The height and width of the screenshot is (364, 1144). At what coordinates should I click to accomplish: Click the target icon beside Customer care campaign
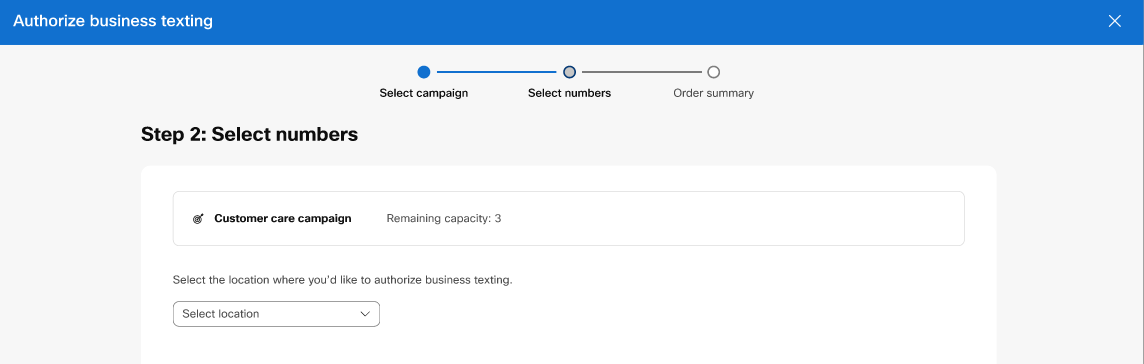(198, 219)
